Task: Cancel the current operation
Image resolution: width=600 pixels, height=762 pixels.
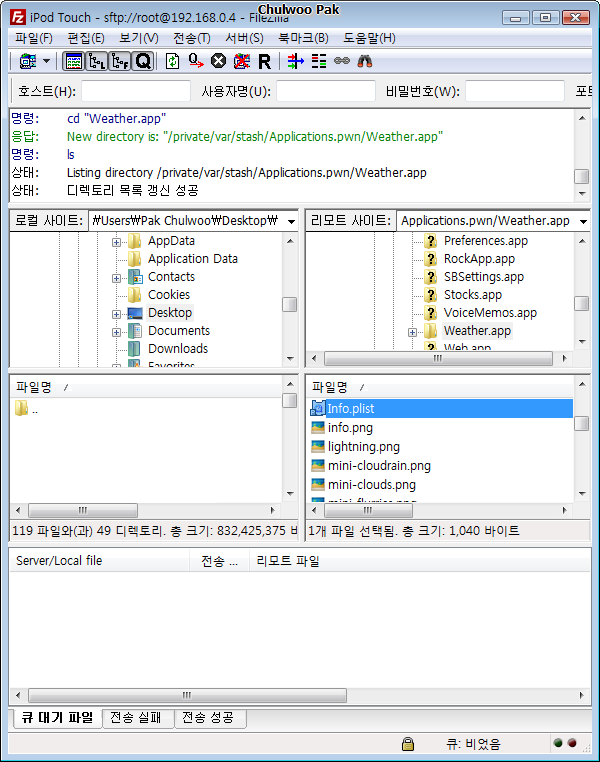Action: 219,61
